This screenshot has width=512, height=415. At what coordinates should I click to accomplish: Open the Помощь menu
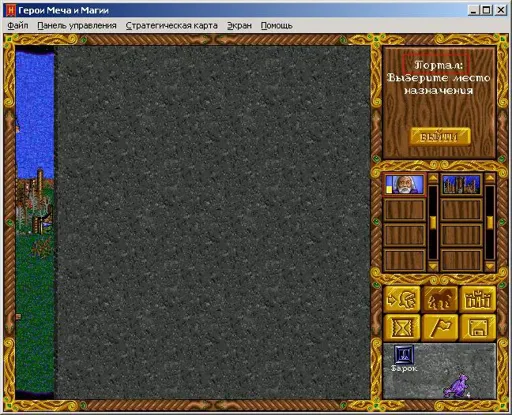point(276,26)
